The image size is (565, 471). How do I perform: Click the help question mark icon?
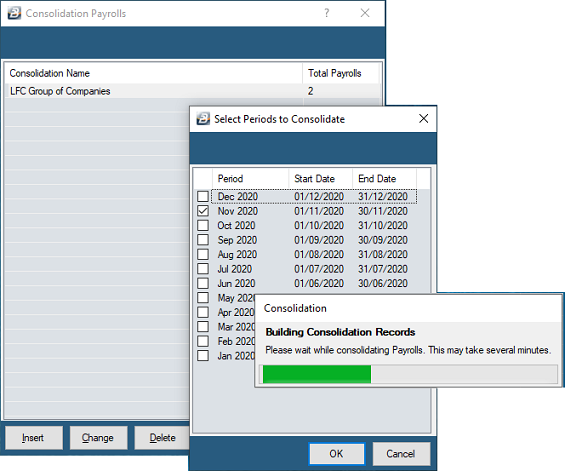pyautogui.click(x=326, y=13)
